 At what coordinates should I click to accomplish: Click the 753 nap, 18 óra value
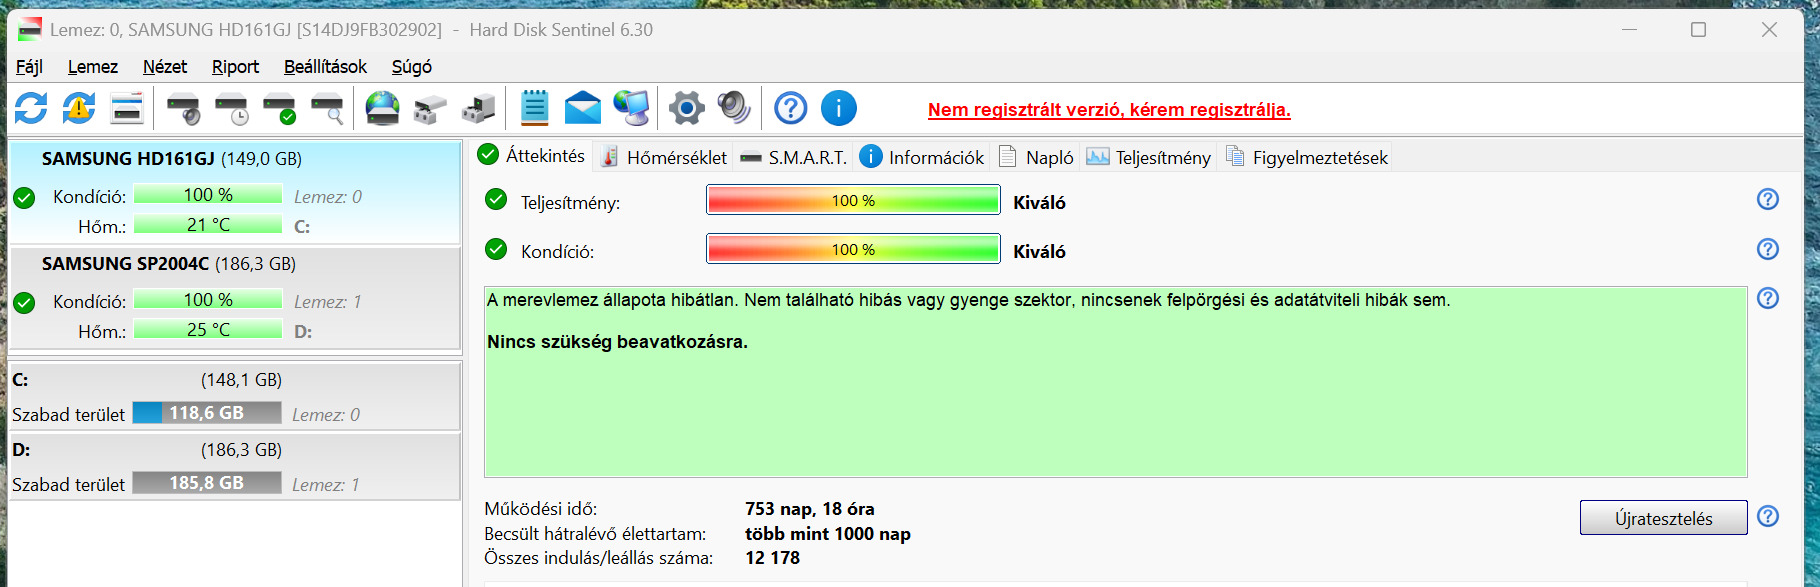pyautogui.click(x=810, y=509)
